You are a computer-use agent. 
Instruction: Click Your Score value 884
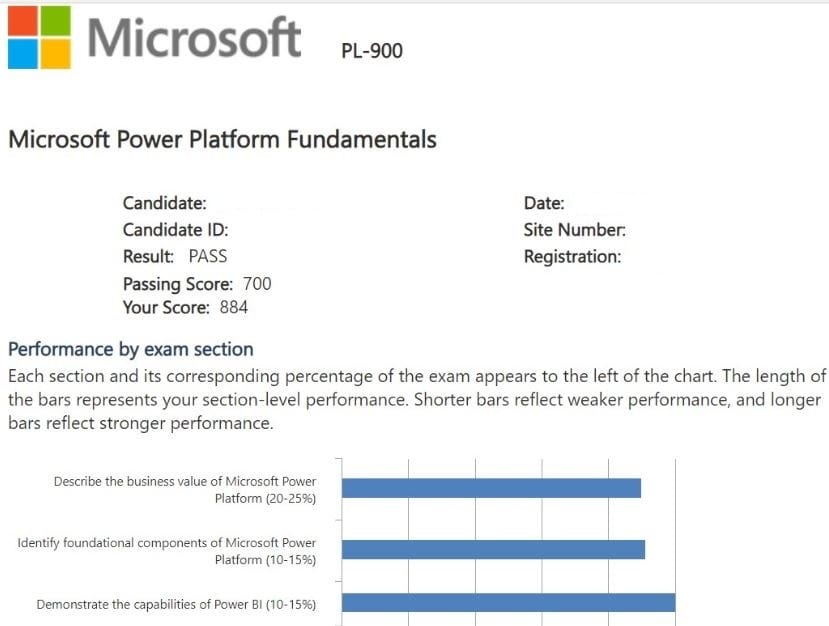tap(233, 308)
